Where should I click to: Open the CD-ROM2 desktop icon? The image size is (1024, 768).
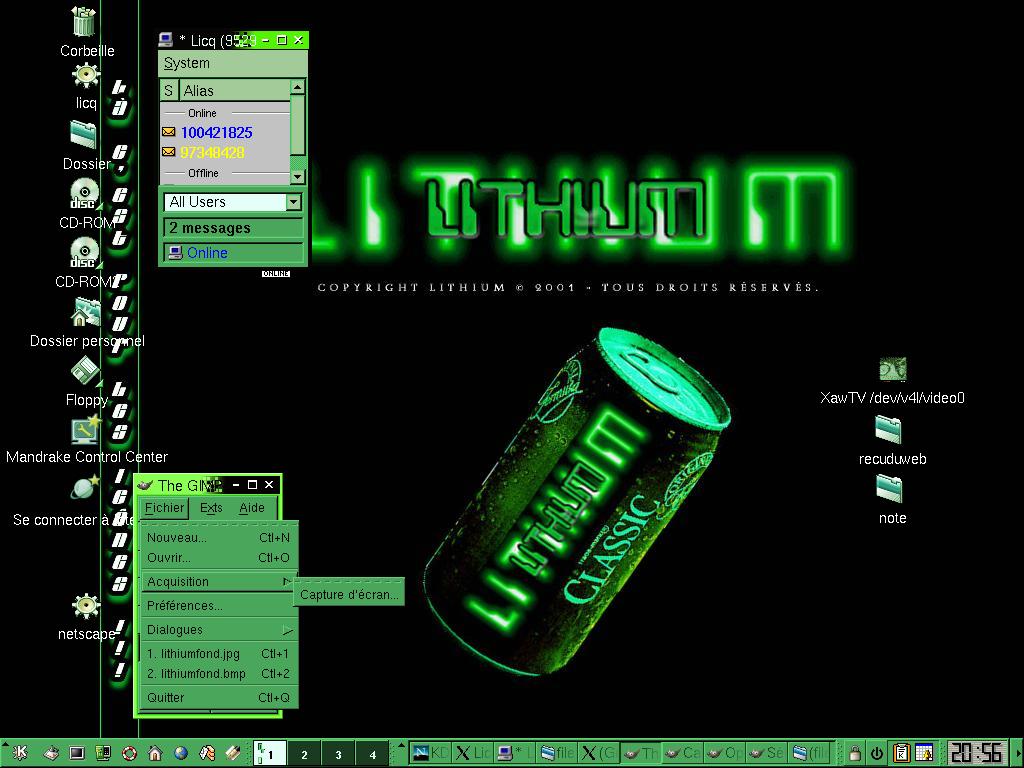click(x=85, y=253)
